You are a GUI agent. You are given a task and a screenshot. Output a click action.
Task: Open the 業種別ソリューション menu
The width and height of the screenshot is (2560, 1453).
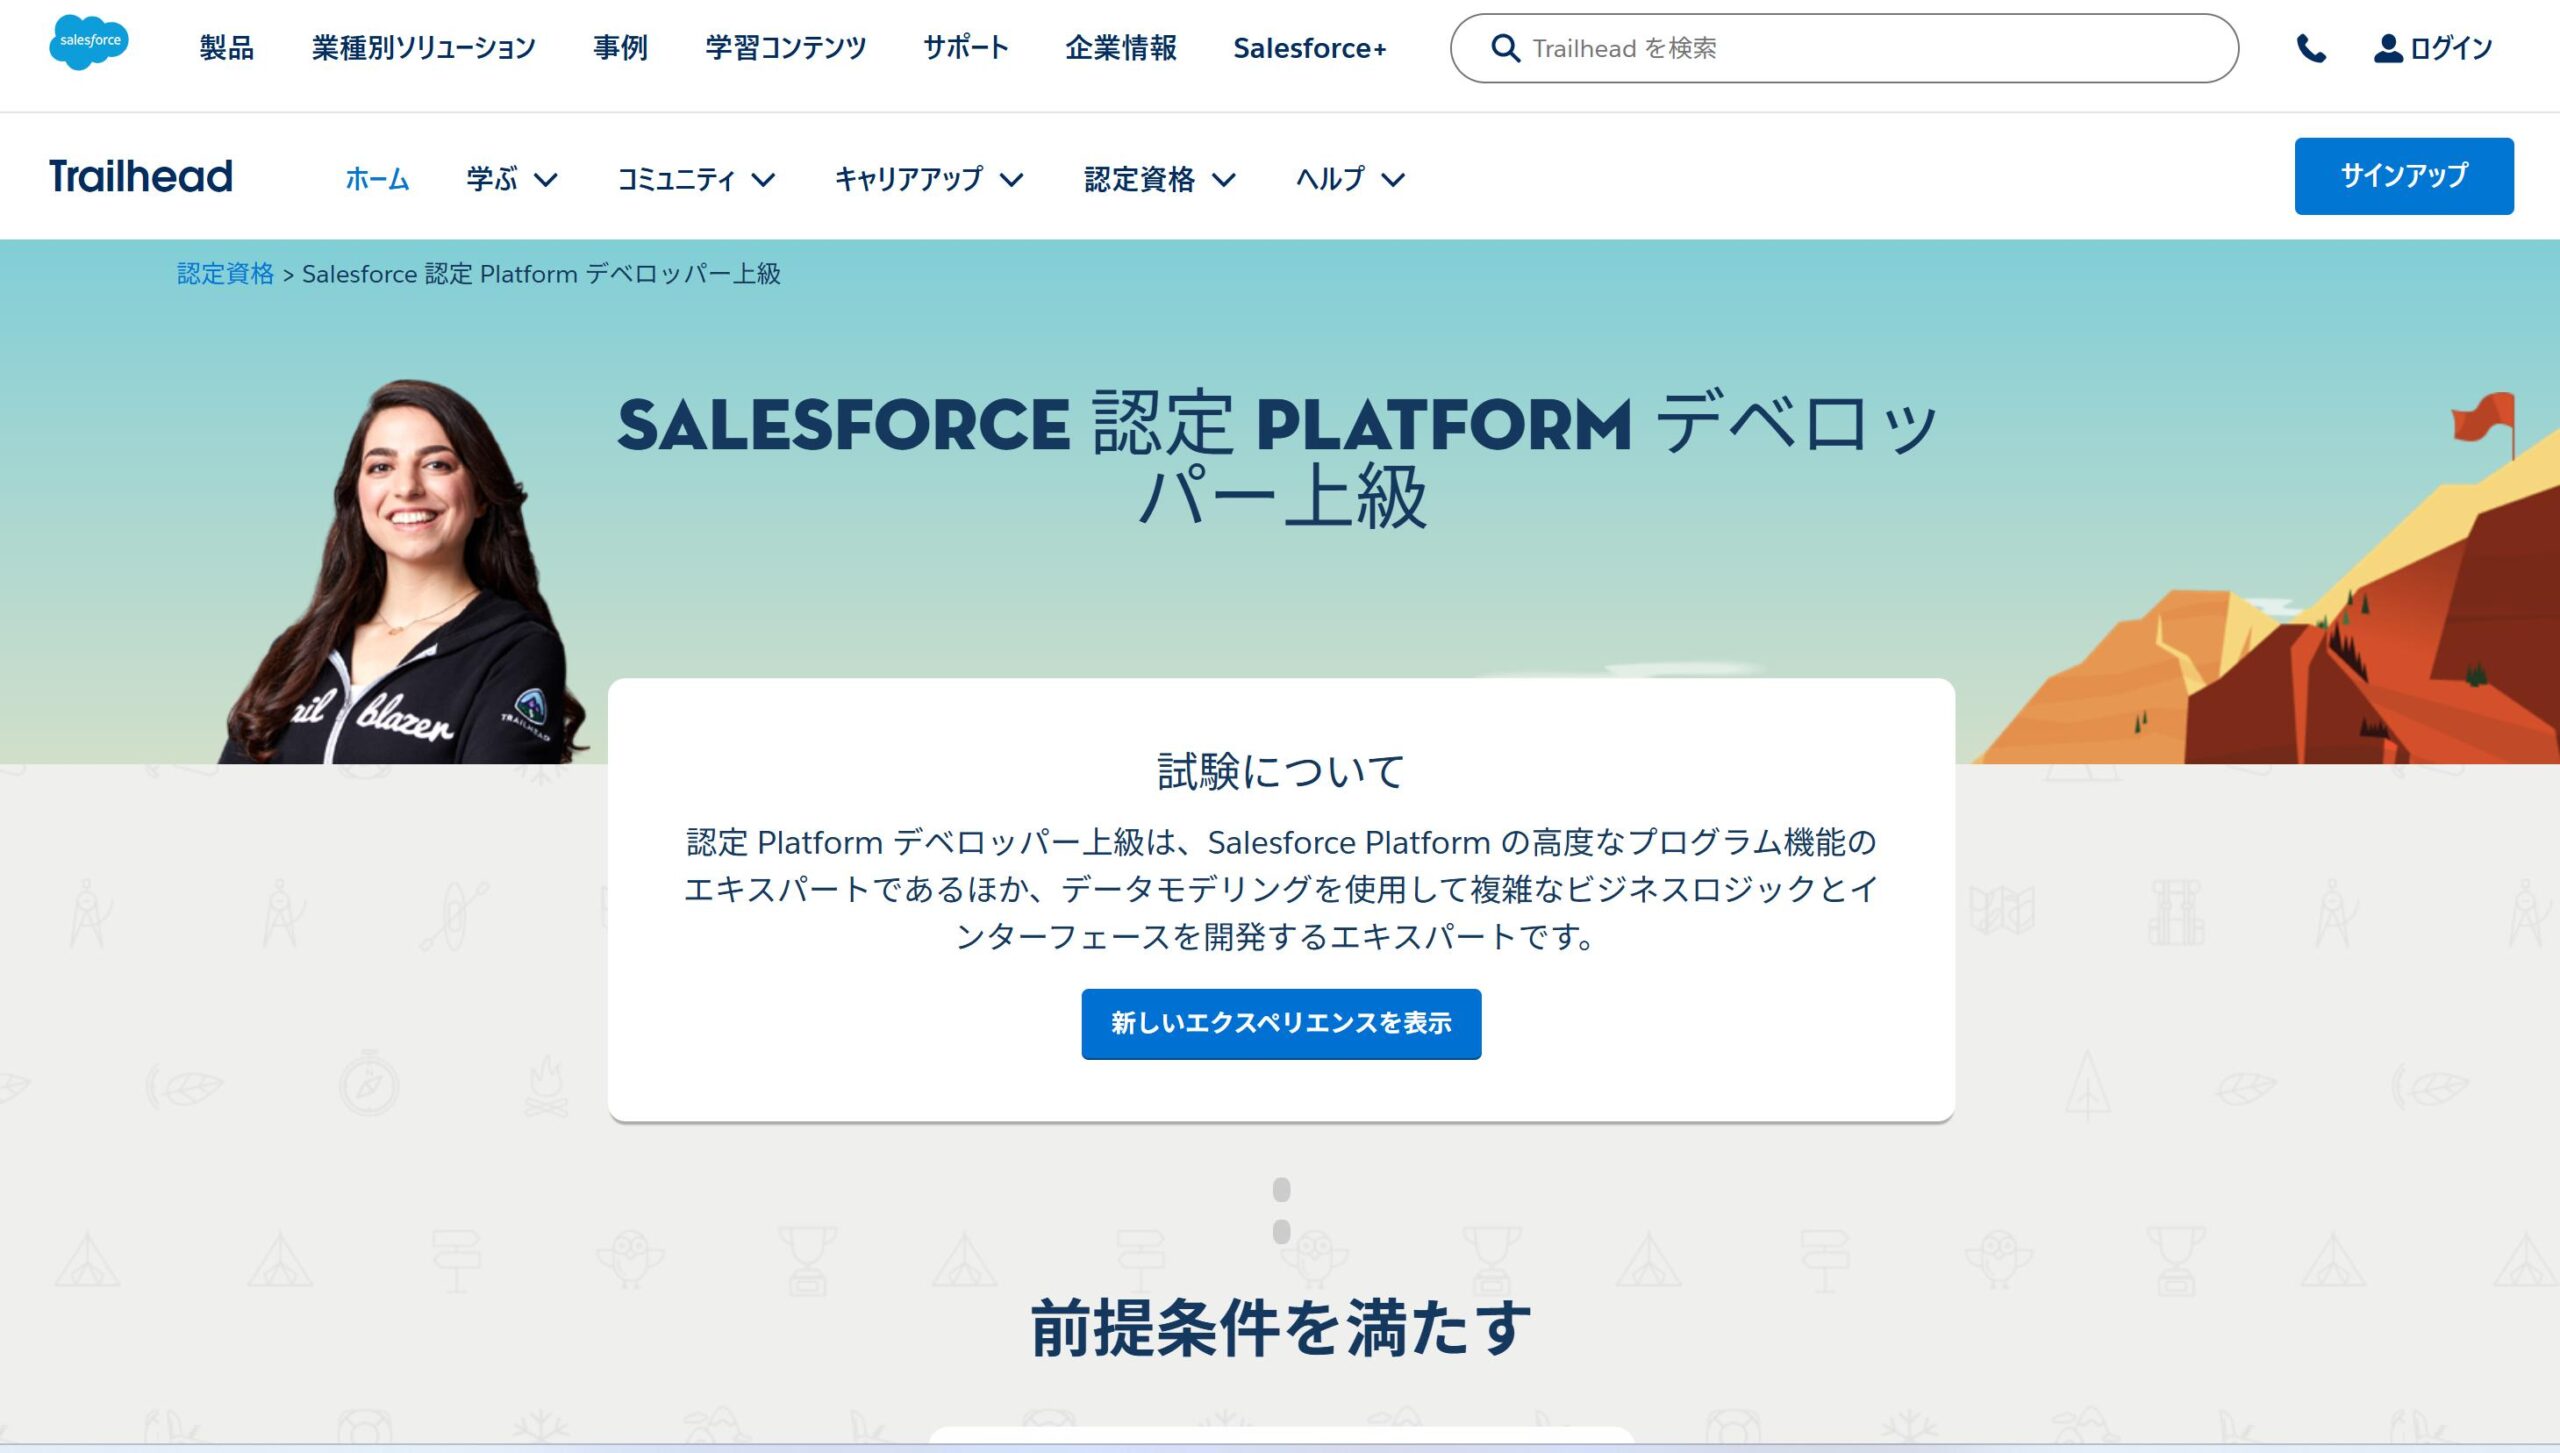coord(424,48)
